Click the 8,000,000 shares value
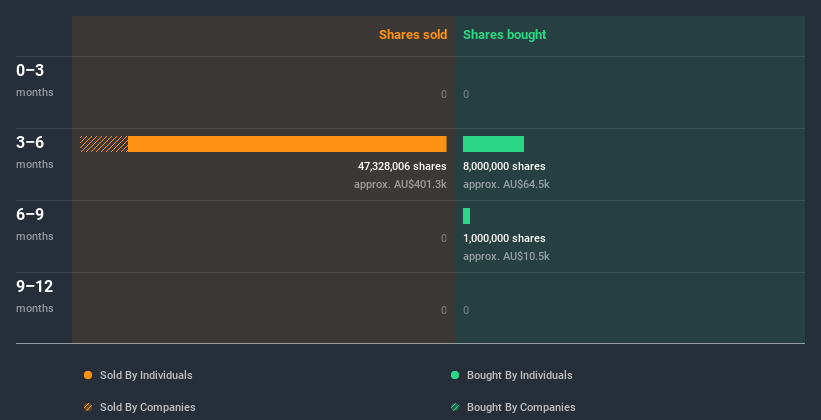This screenshot has height=420, width=821. [x=504, y=166]
